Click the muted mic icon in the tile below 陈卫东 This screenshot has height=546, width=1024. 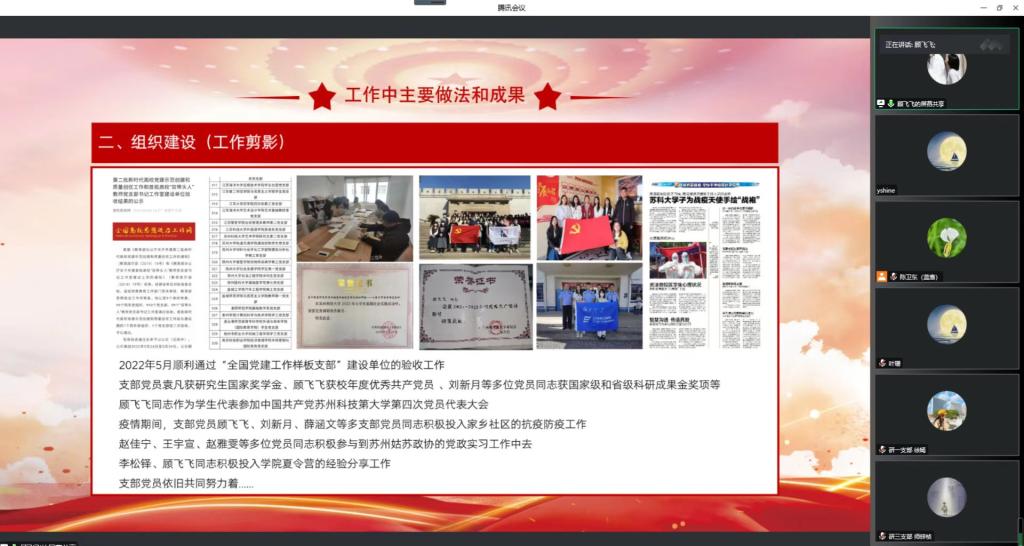(x=882, y=362)
